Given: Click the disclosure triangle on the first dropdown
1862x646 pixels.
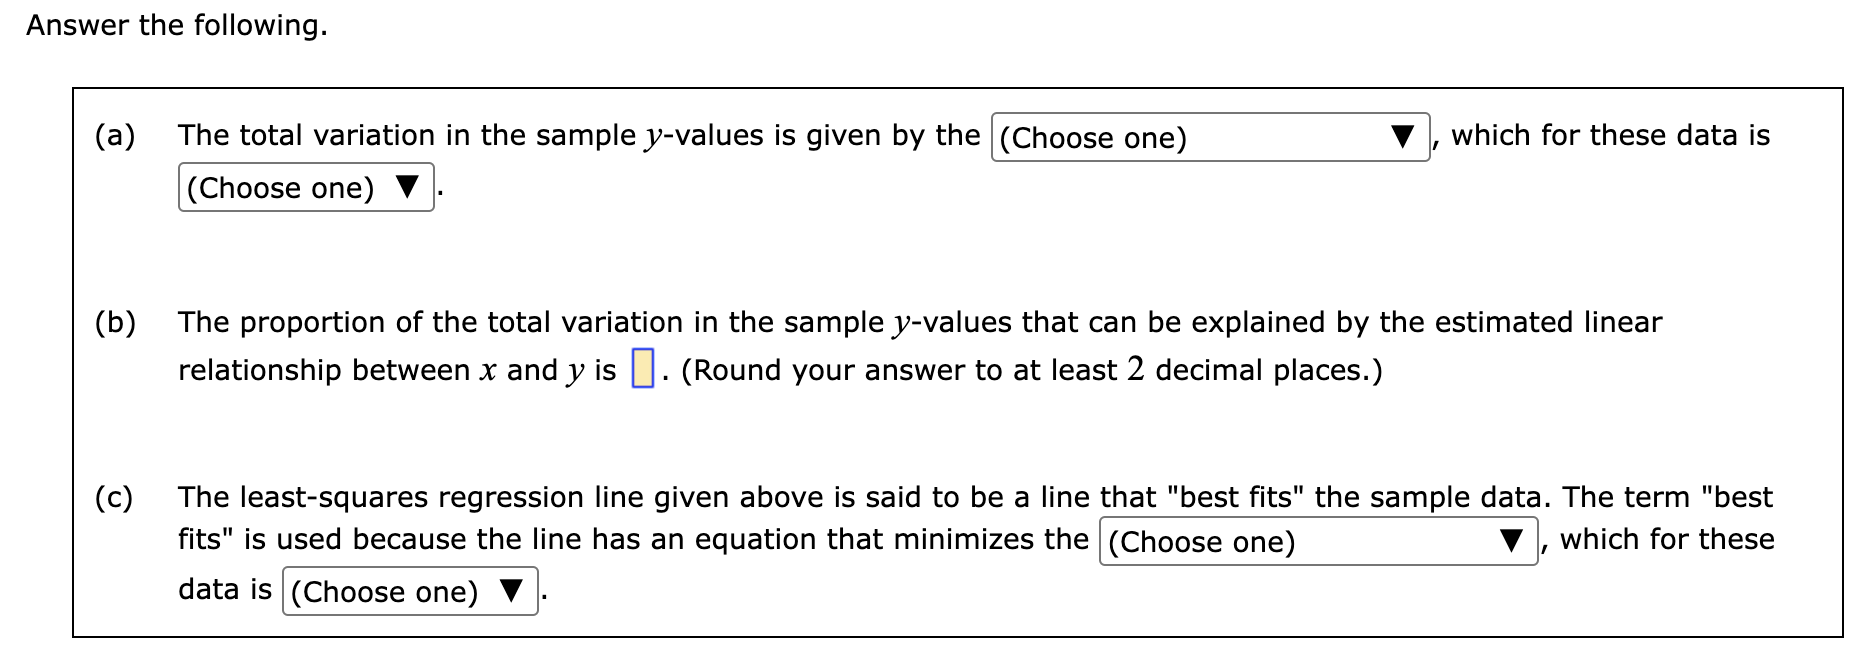Looking at the screenshot, I should [1401, 134].
